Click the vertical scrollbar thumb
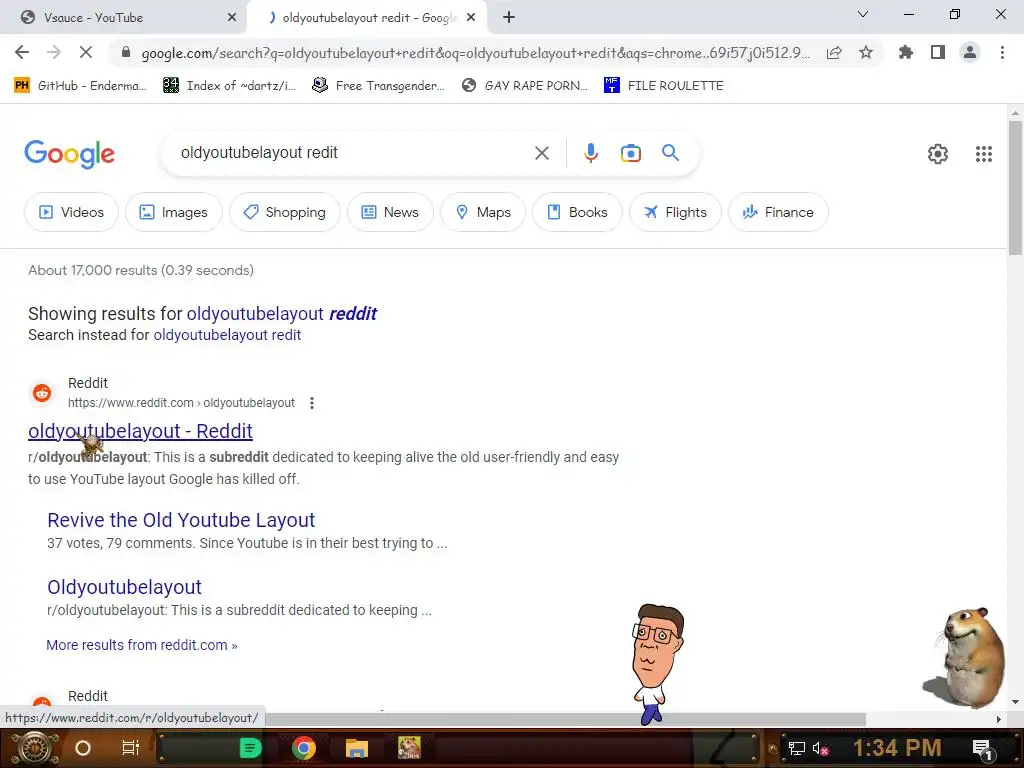1024x768 pixels. 1015,187
